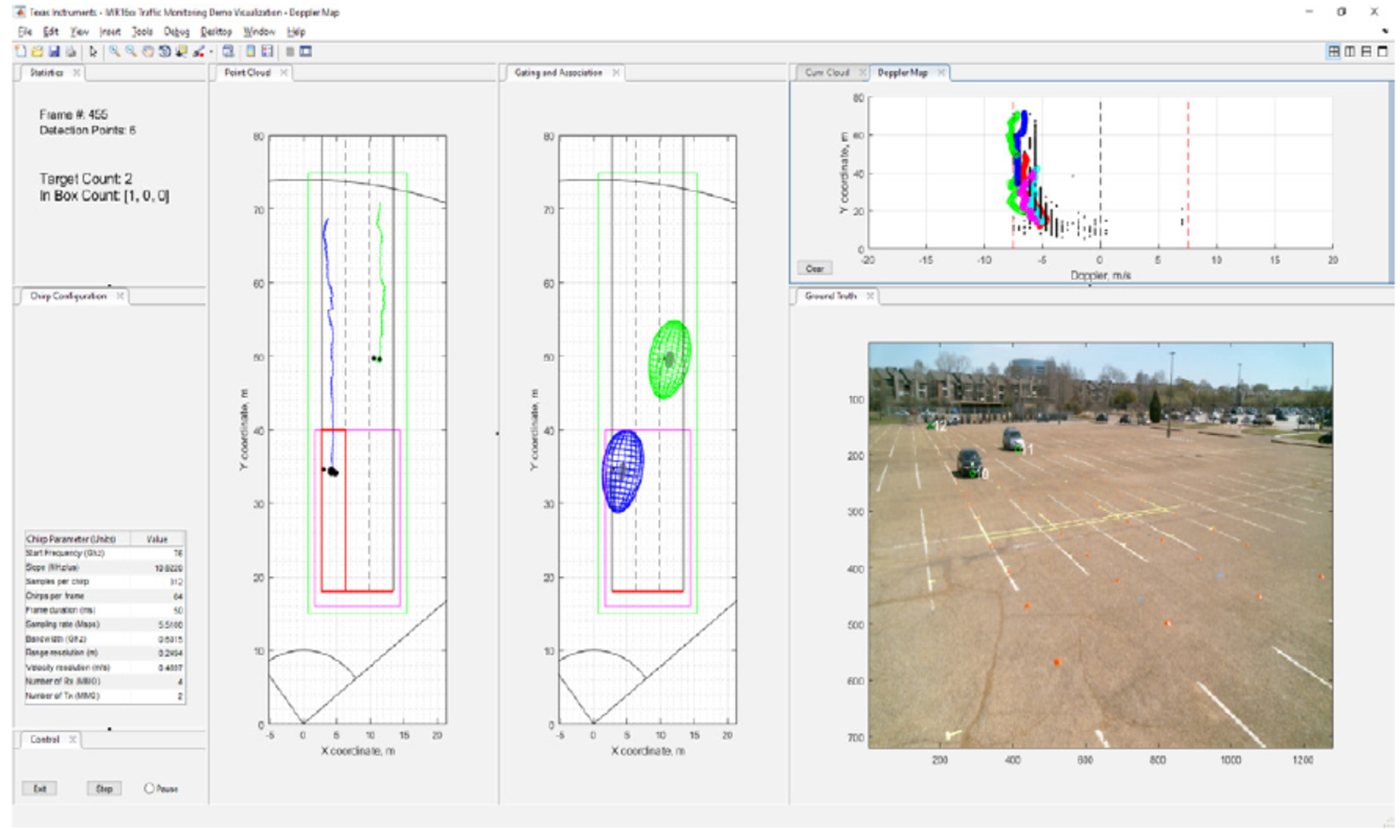Image resolution: width=1400 pixels, height=829 pixels.
Task: Click the Print Figure icon
Action: [70, 51]
